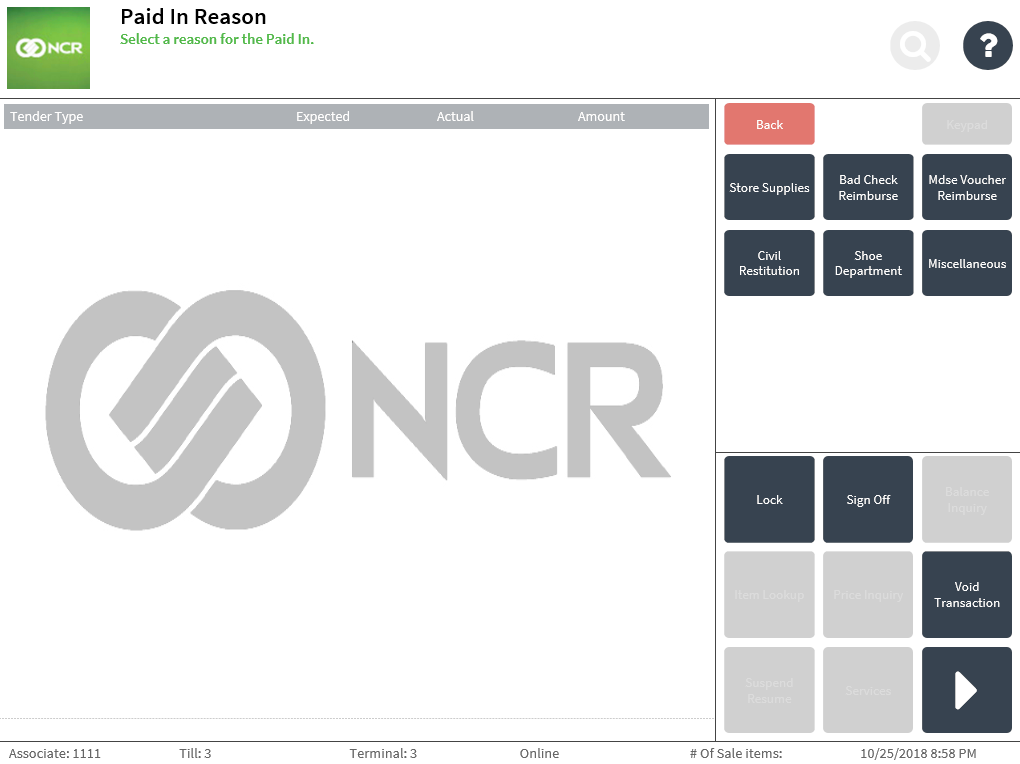Void the current transaction
Image resolution: width=1020 pixels, height=764 pixels.
click(966, 594)
